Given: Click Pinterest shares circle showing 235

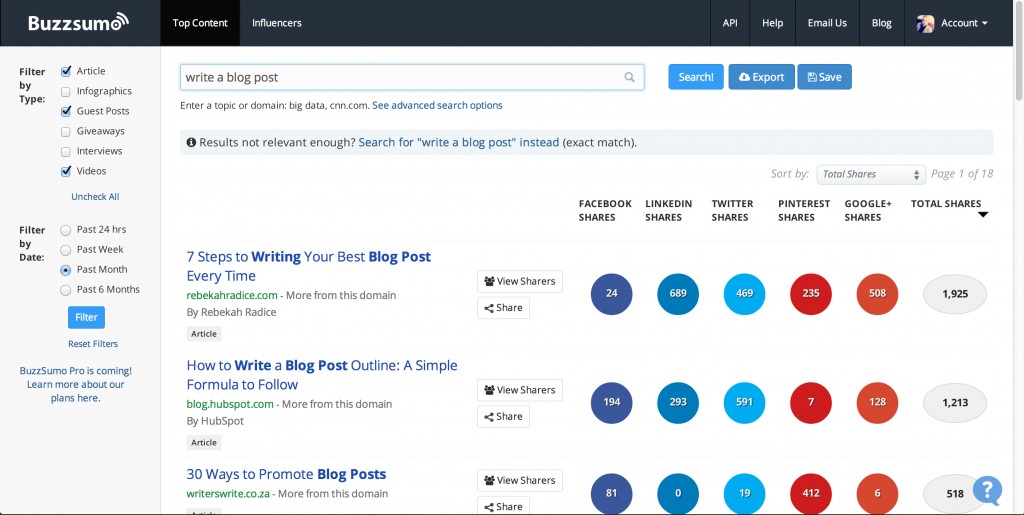Looking at the screenshot, I should [811, 294].
